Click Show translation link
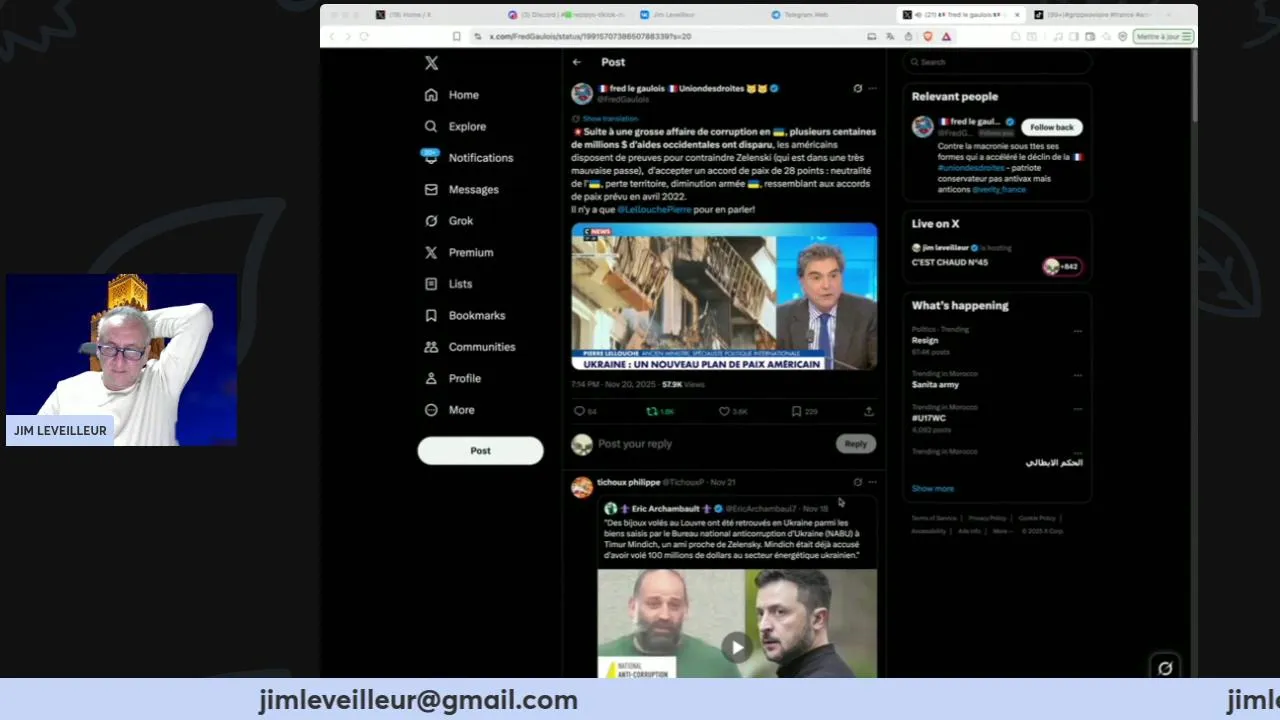The image size is (1280, 720). click(610, 118)
